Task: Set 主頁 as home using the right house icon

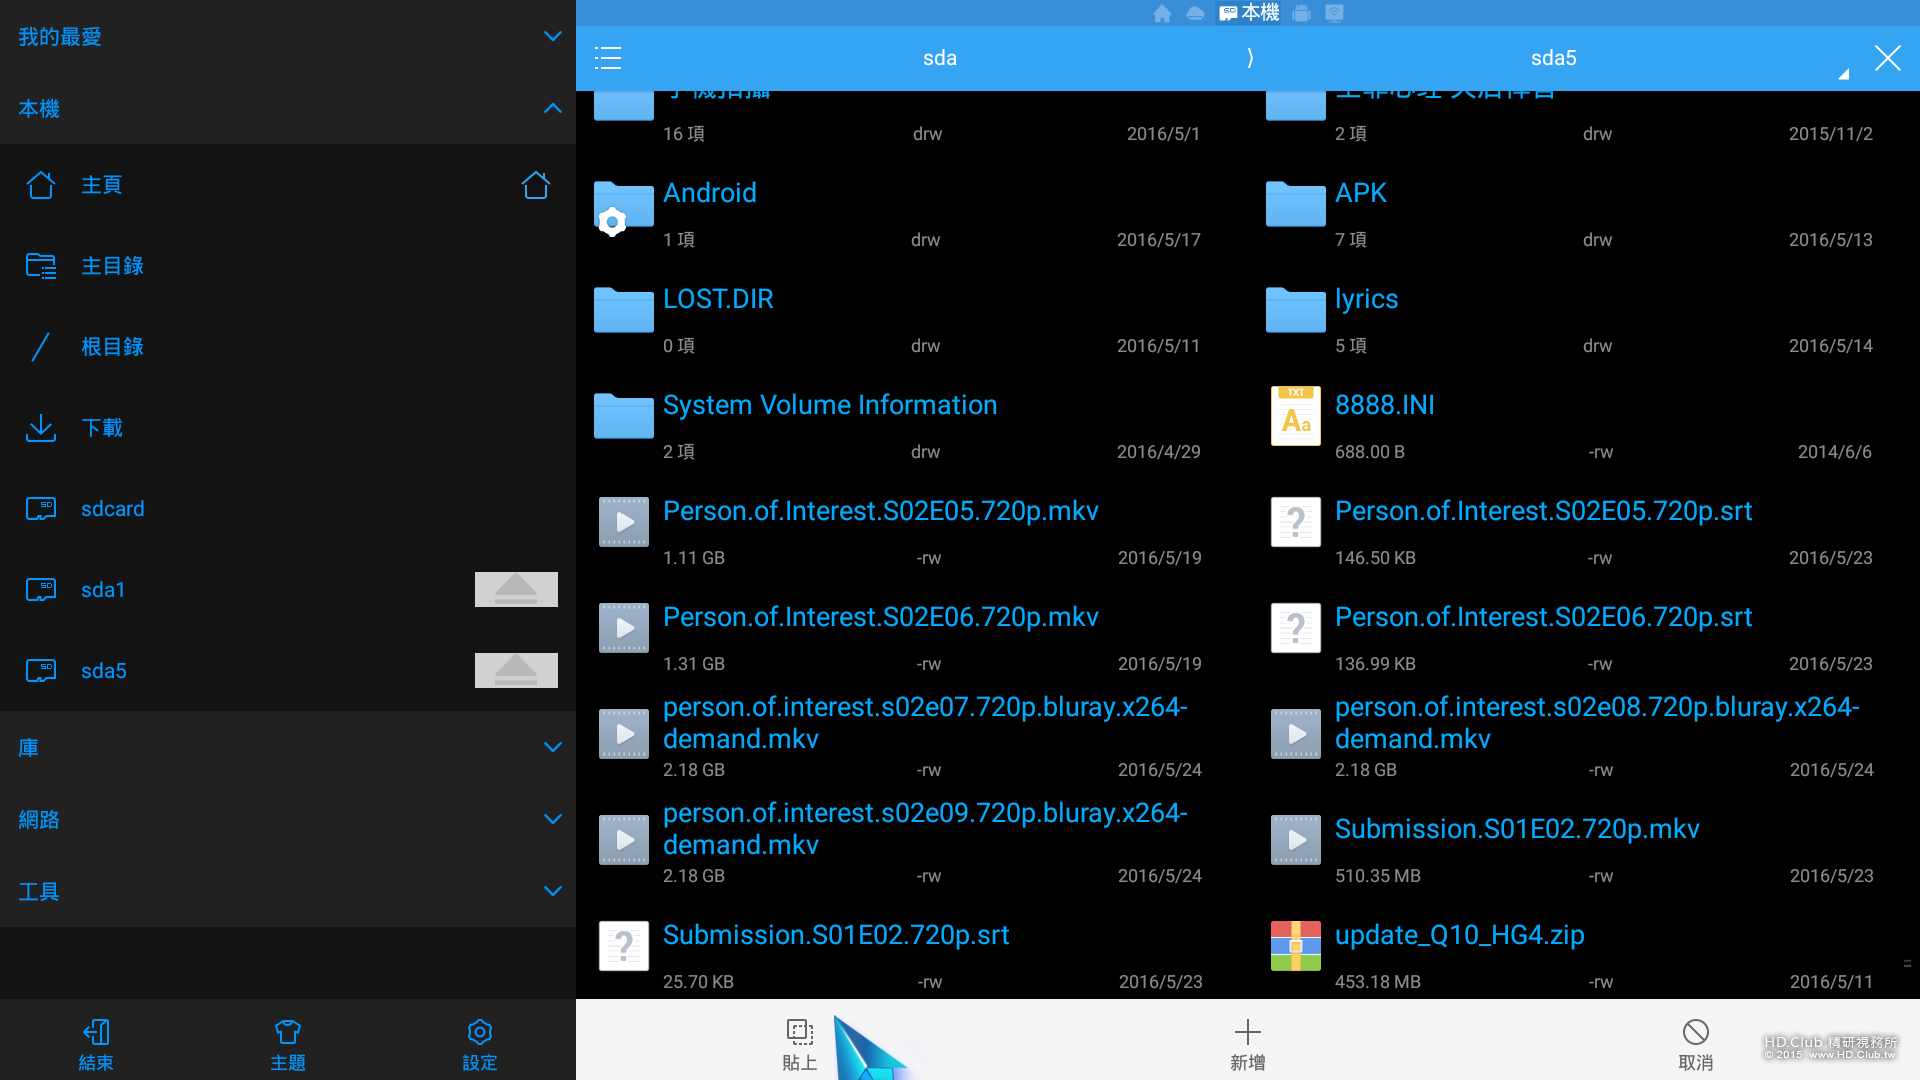Action: click(x=536, y=185)
